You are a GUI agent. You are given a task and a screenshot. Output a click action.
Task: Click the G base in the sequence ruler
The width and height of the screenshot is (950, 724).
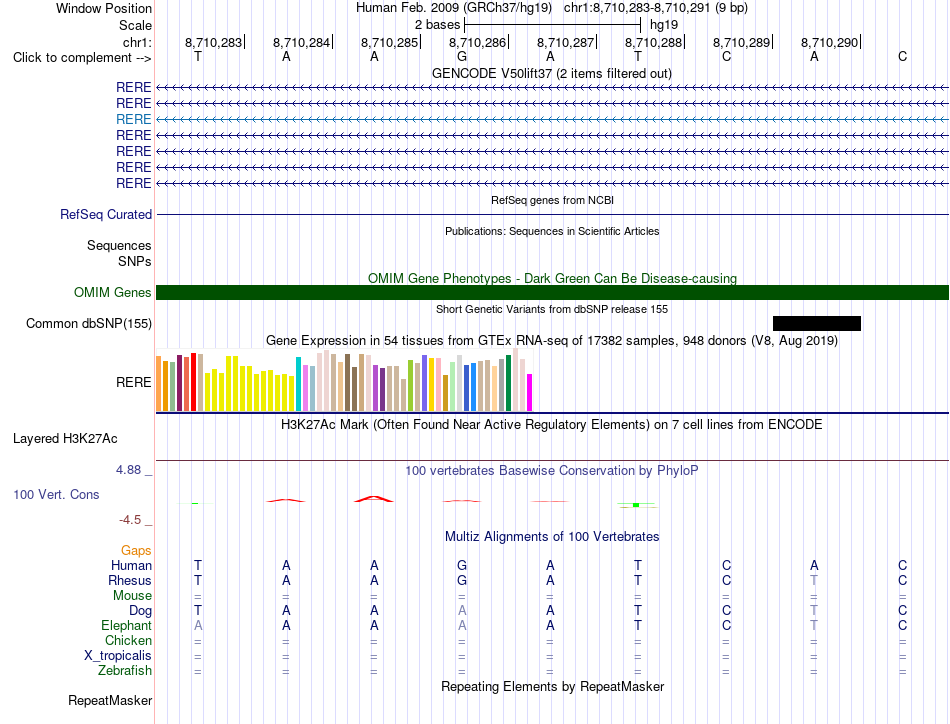click(x=462, y=56)
